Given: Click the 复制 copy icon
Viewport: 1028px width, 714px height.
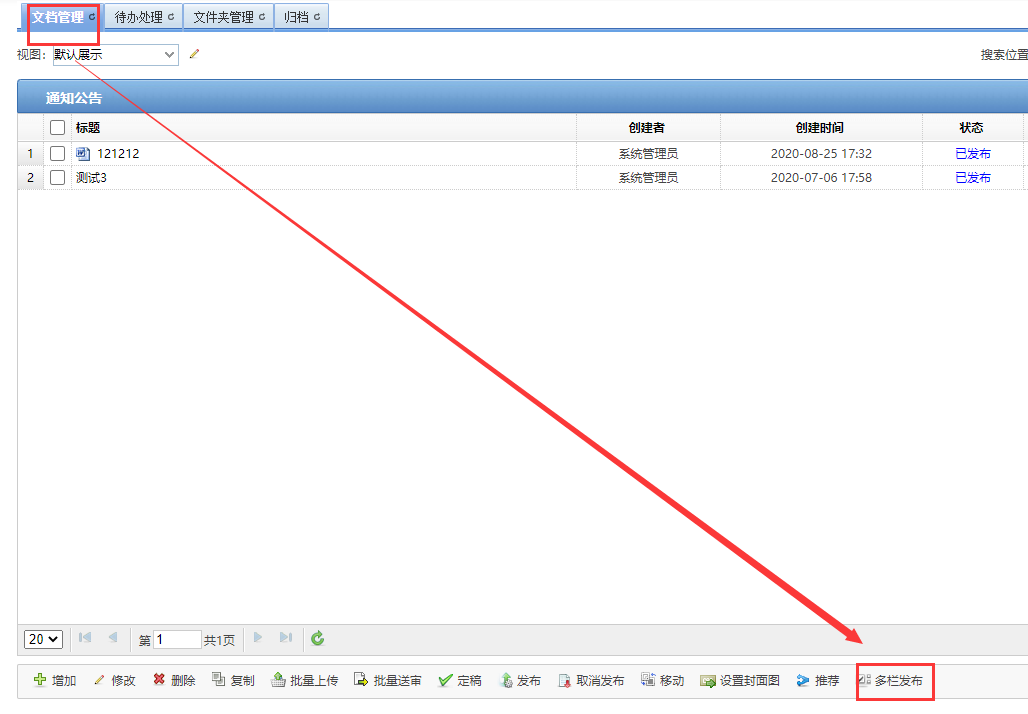Looking at the screenshot, I should 219,680.
